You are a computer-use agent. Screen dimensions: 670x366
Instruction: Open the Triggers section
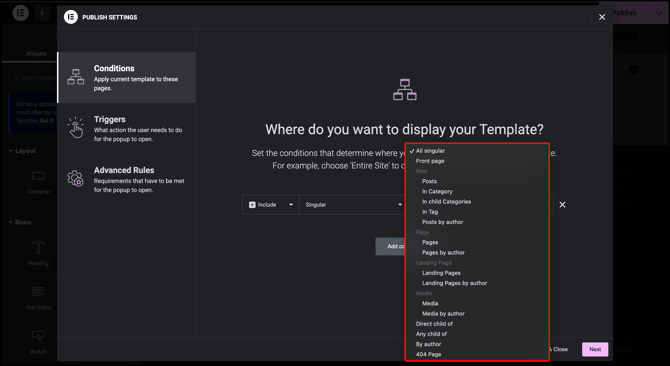pos(126,128)
